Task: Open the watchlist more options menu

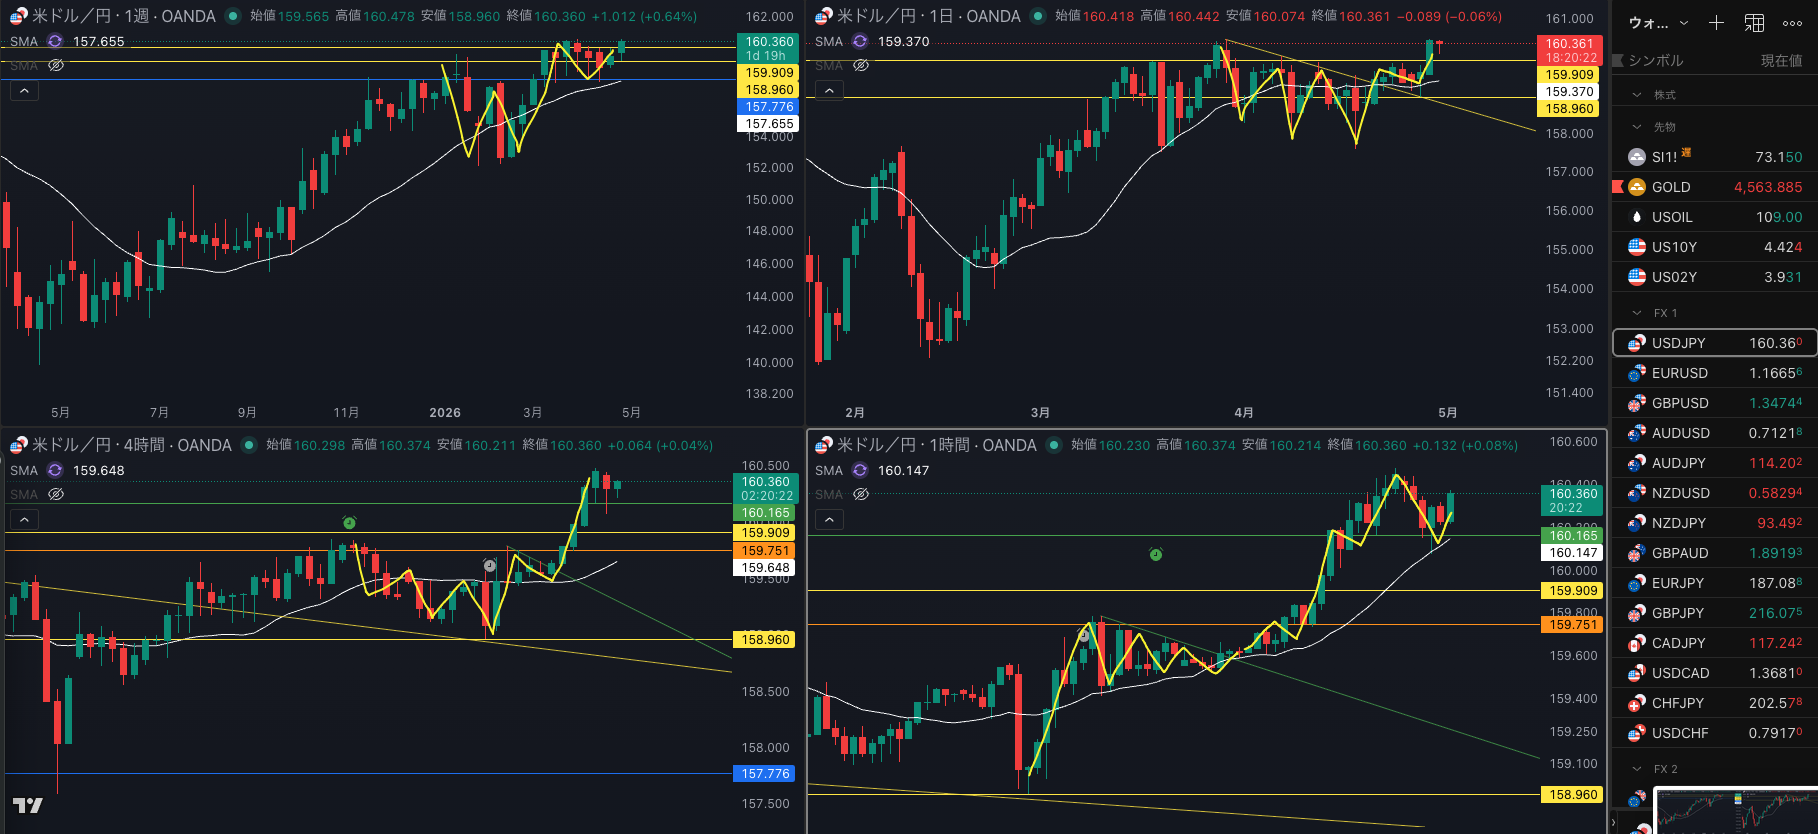Action: 1792,23
